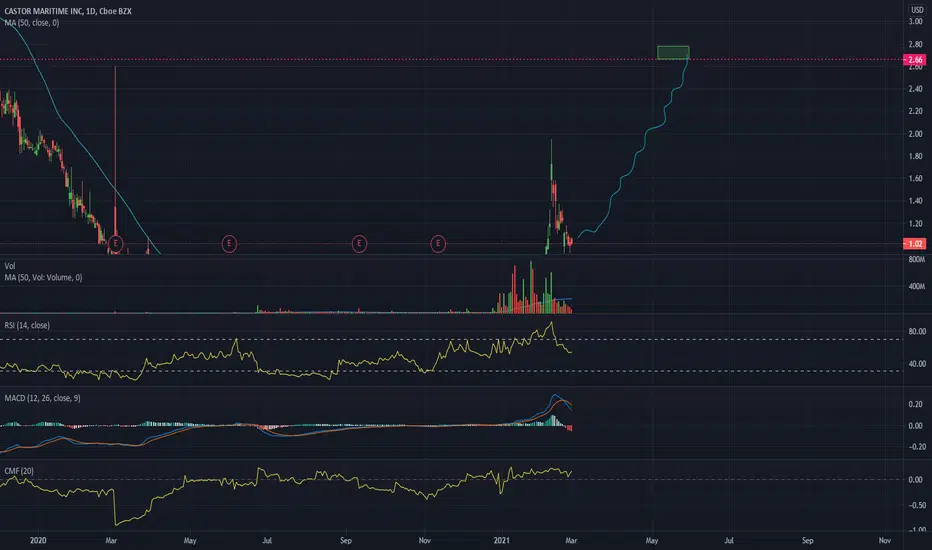The image size is (932, 550).
Task: Click the earnings marker near November 2020
Action: tap(438, 243)
